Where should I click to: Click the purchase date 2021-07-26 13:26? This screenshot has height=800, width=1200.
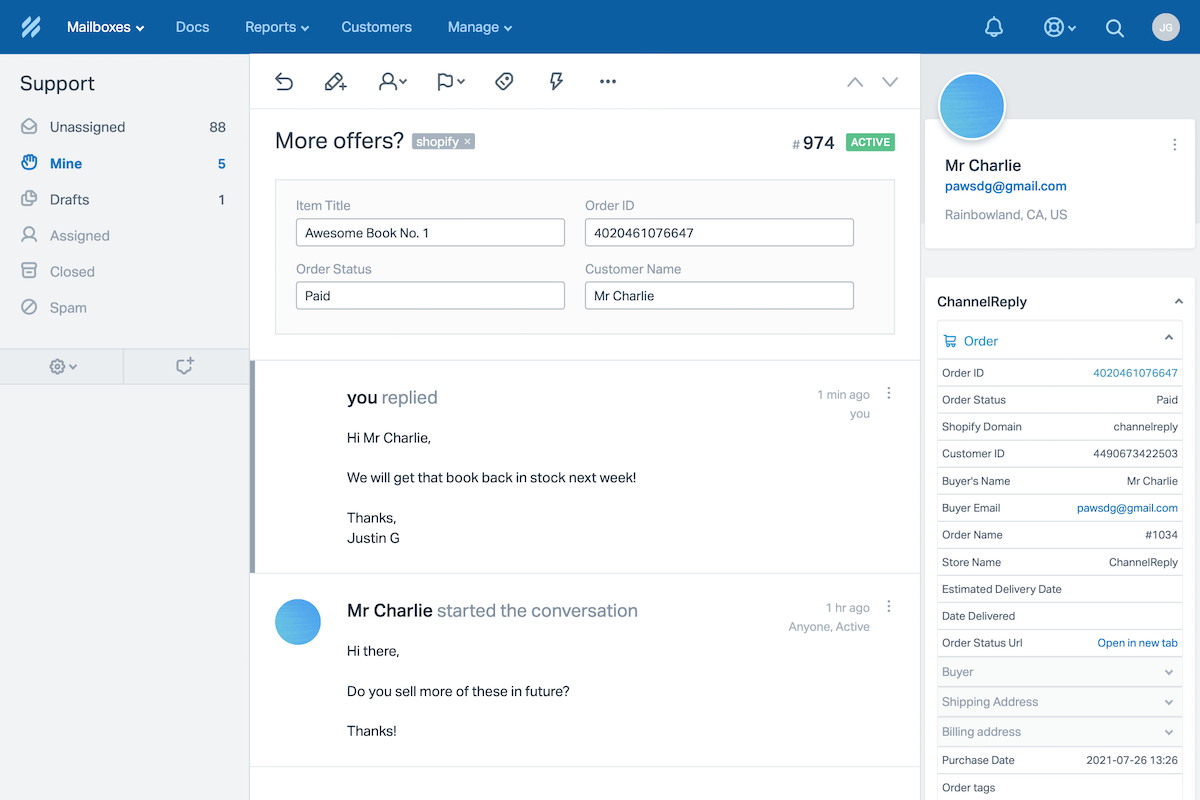(x=1132, y=760)
